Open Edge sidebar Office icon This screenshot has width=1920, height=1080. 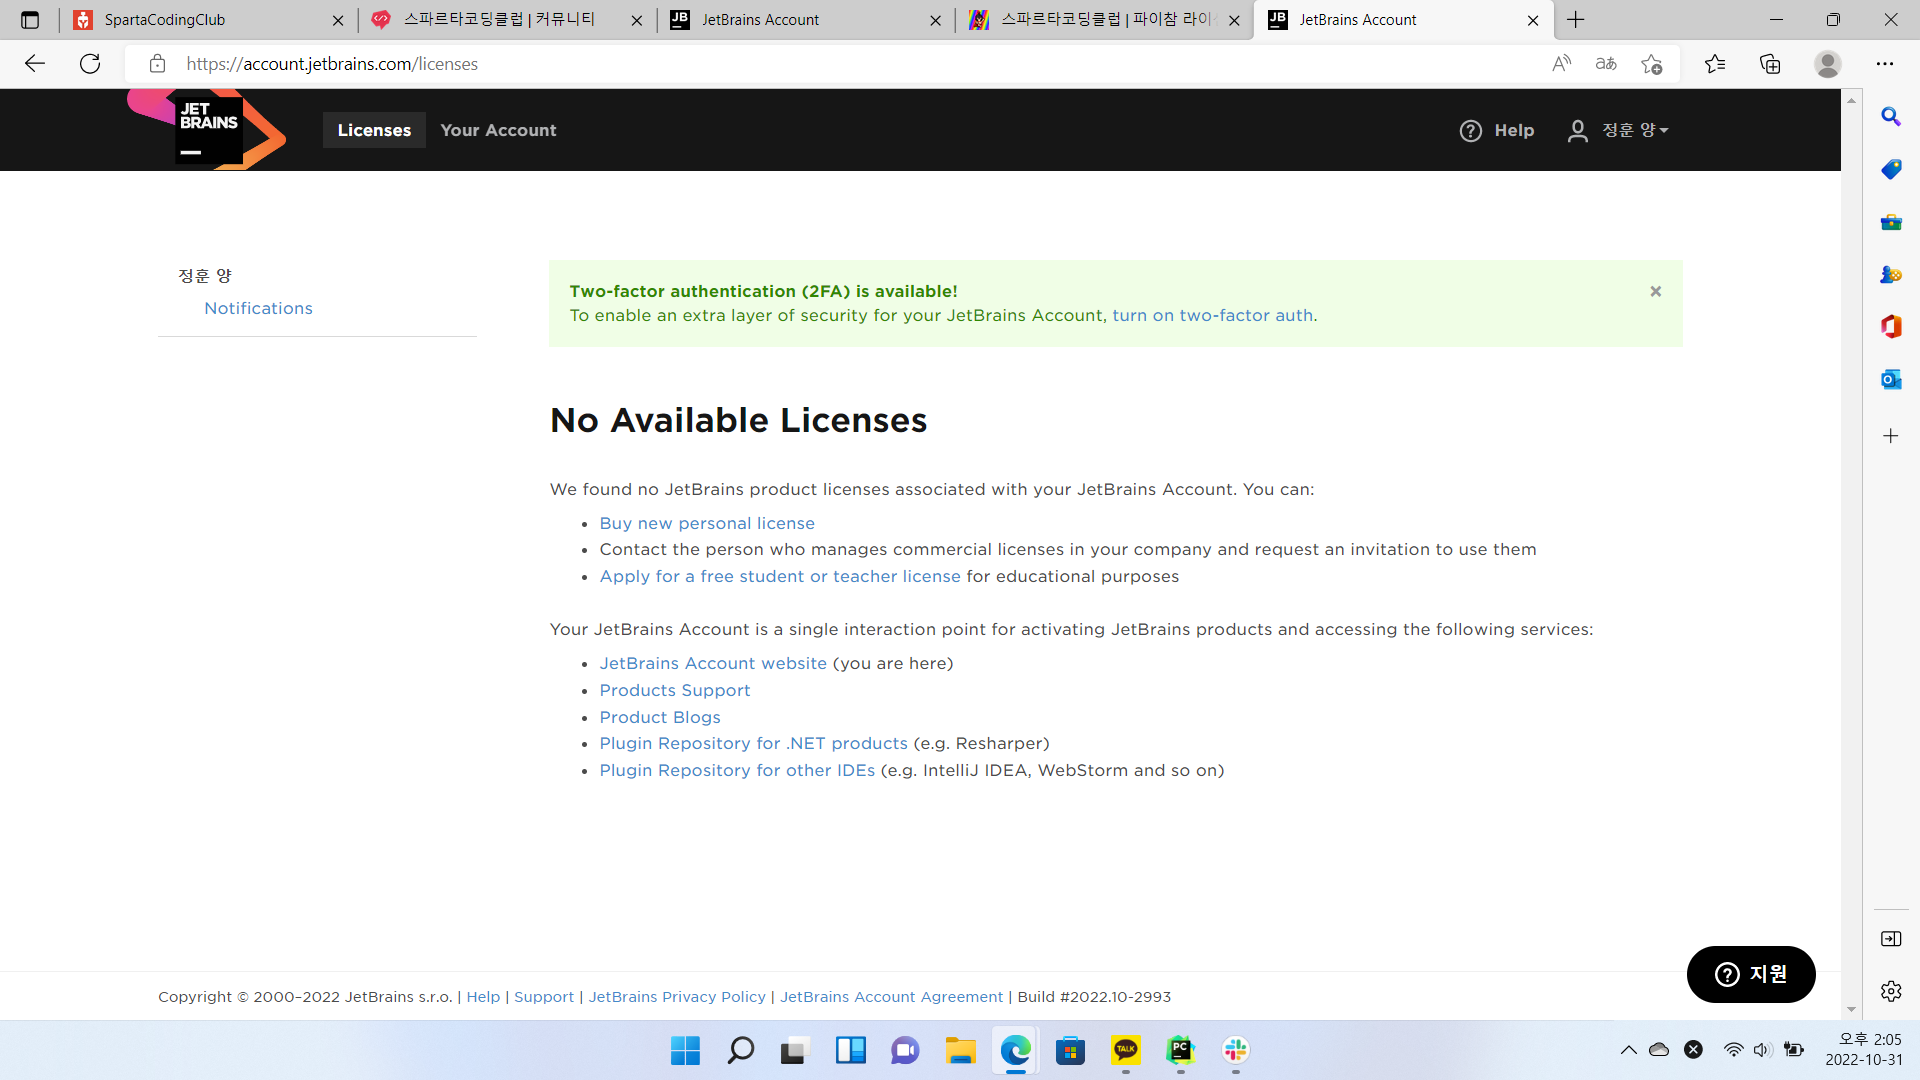click(x=1891, y=326)
